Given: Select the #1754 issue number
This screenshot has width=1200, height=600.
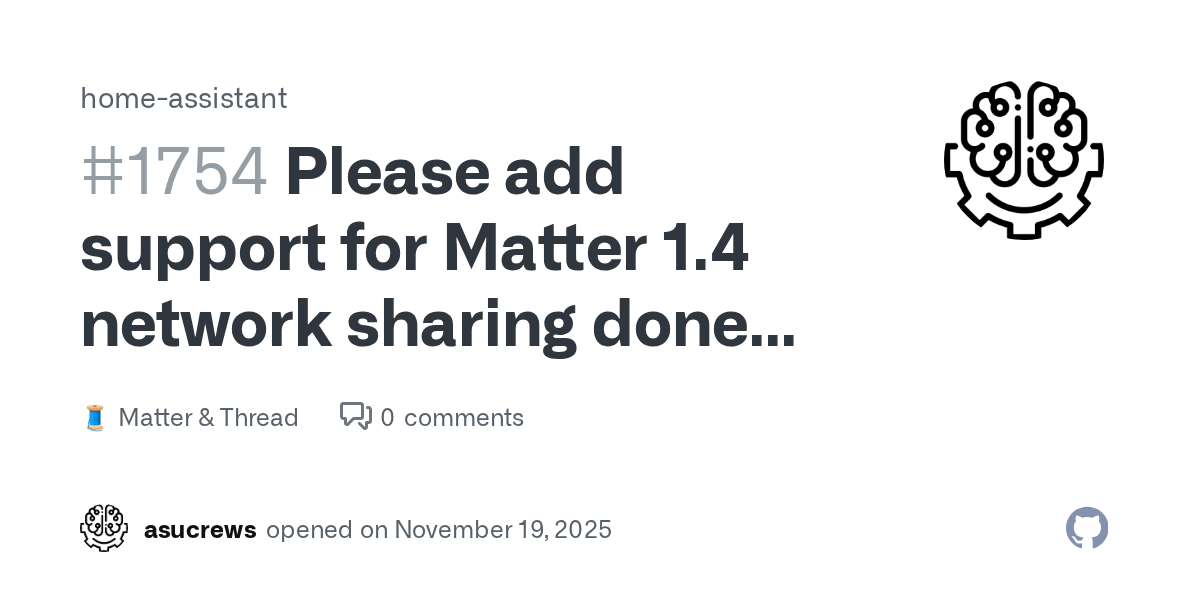Looking at the screenshot, I should [x=174, y=172].
